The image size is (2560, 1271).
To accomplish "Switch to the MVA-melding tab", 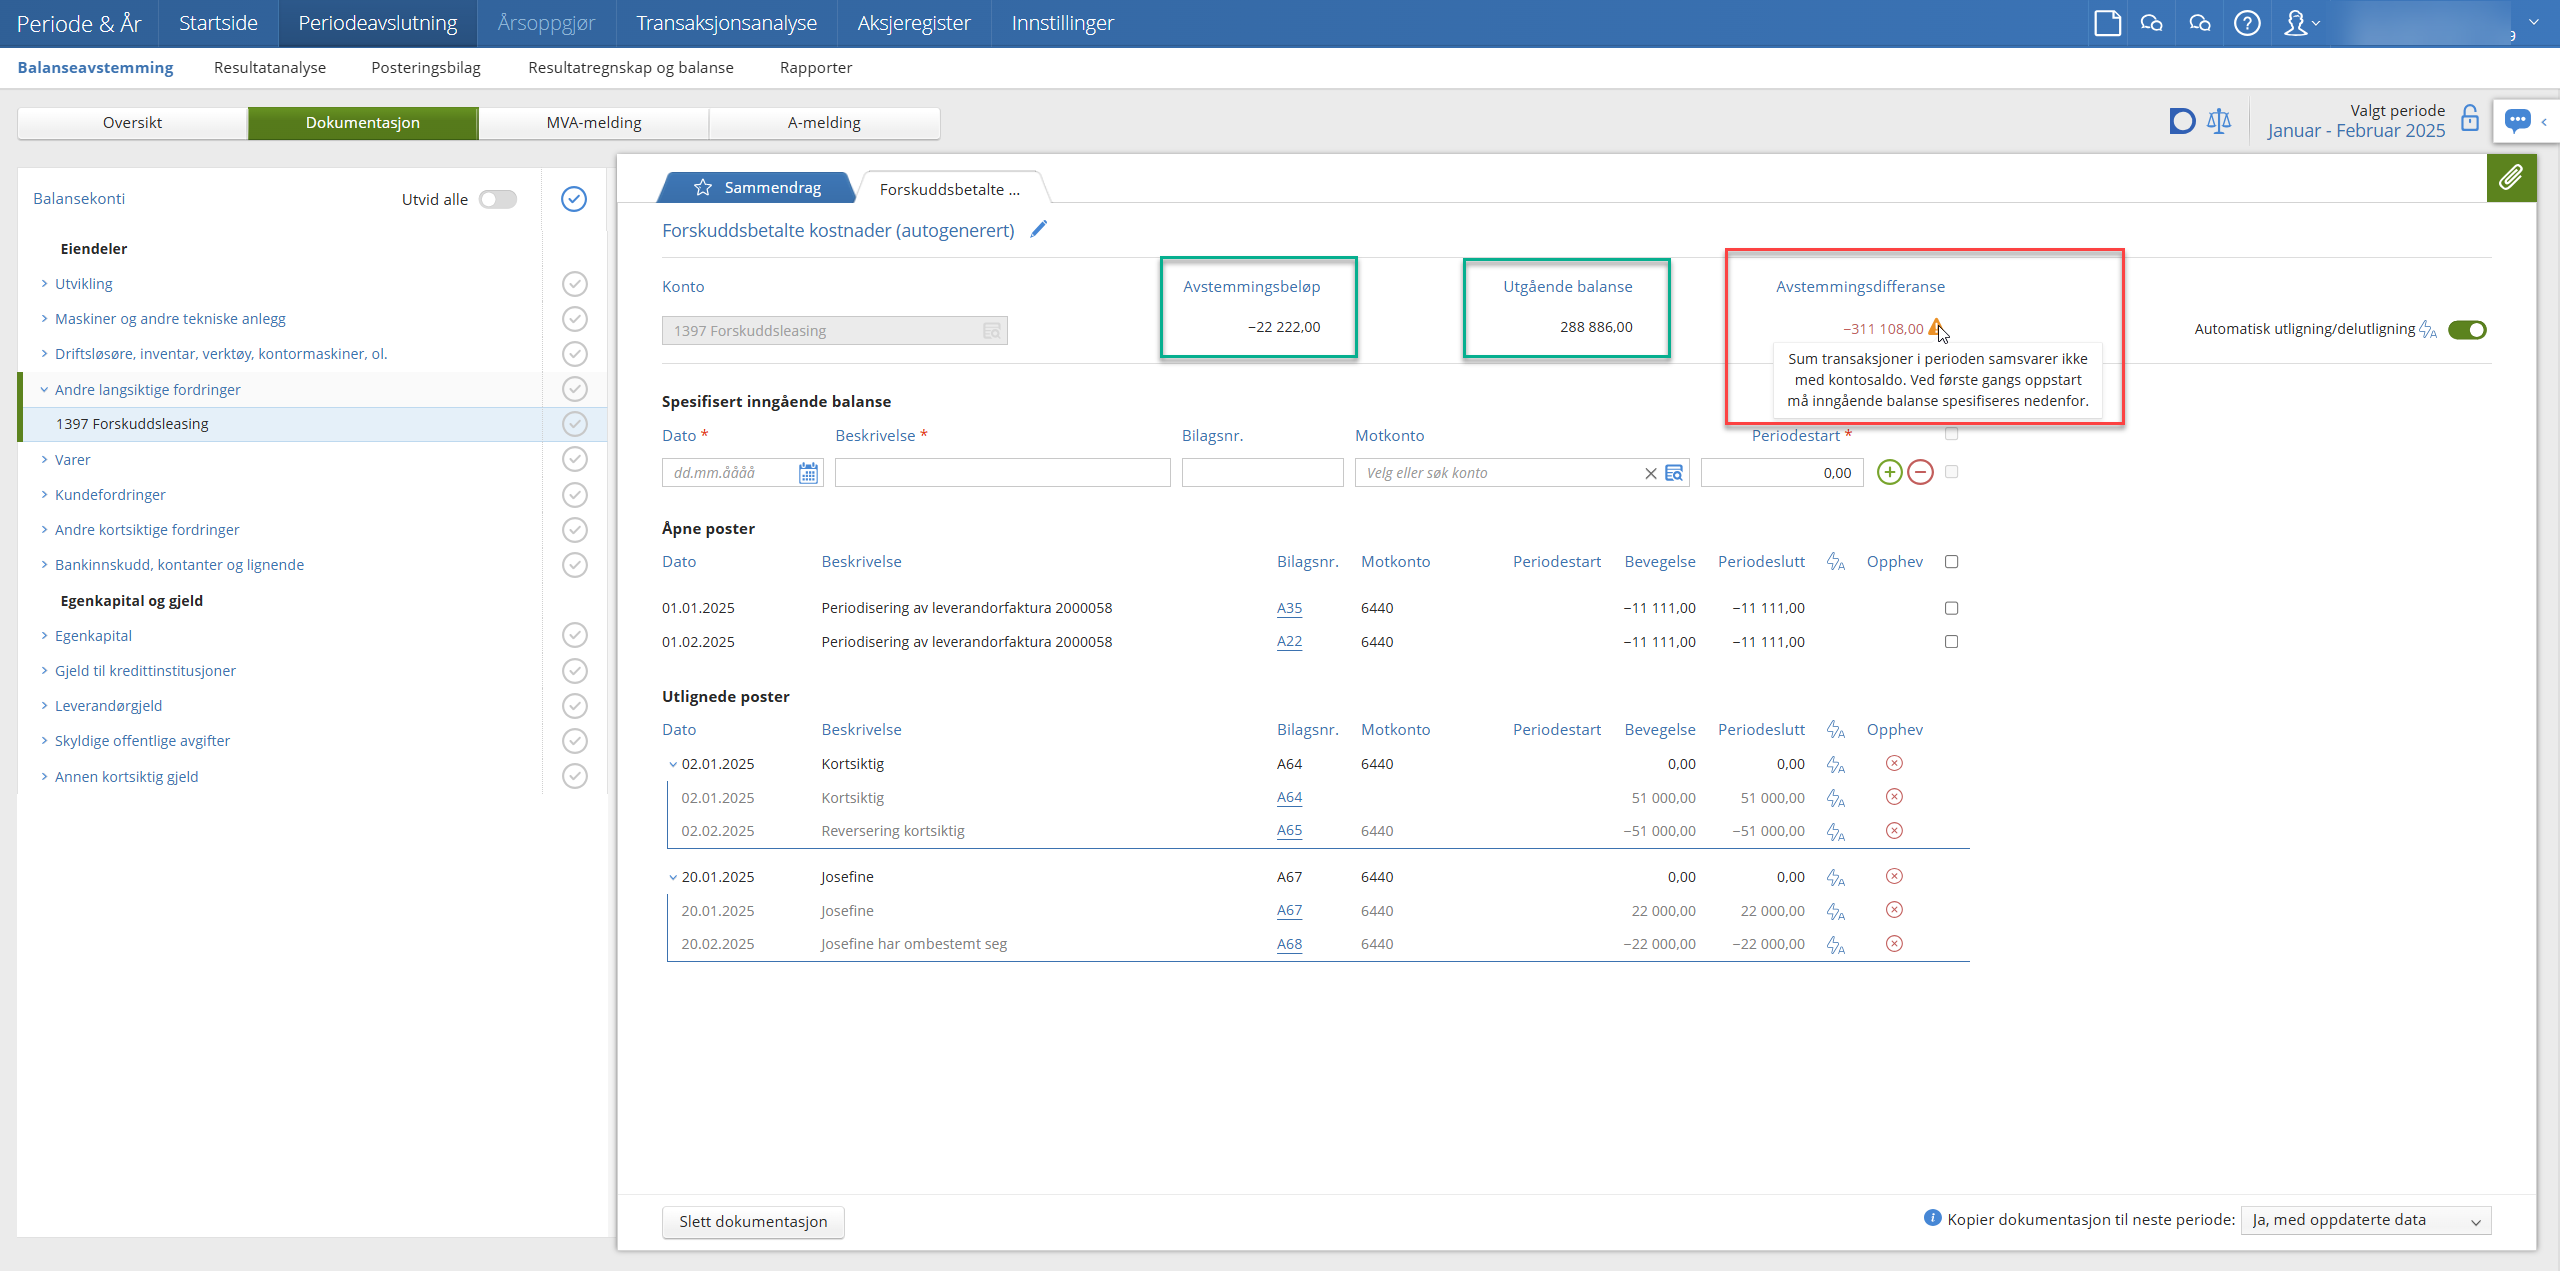I will (593, 122).
